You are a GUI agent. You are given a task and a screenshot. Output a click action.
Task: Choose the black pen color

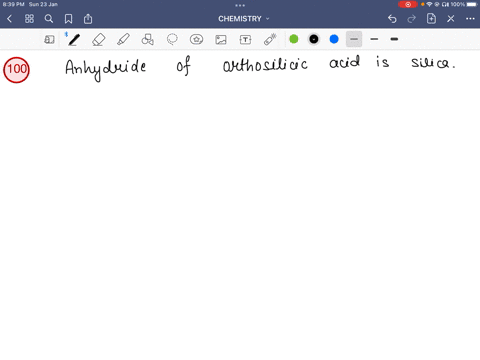coord(314,39)
